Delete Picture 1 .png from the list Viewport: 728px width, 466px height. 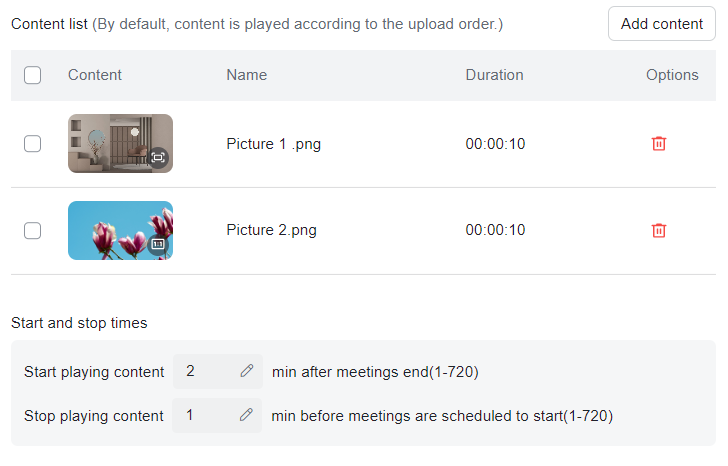(x=658, y=144)
